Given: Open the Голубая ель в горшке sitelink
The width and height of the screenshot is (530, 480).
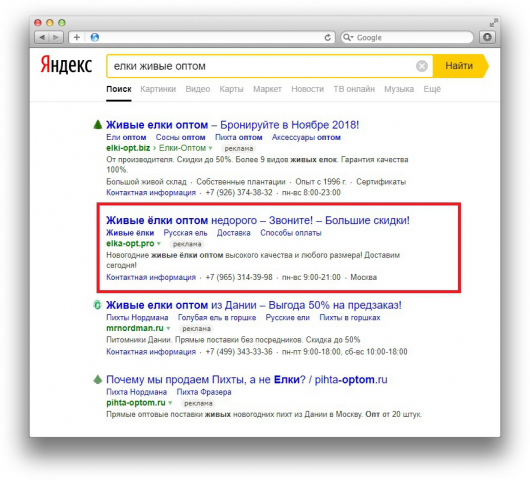Looking at the screenshot, I should pos(217,318).
